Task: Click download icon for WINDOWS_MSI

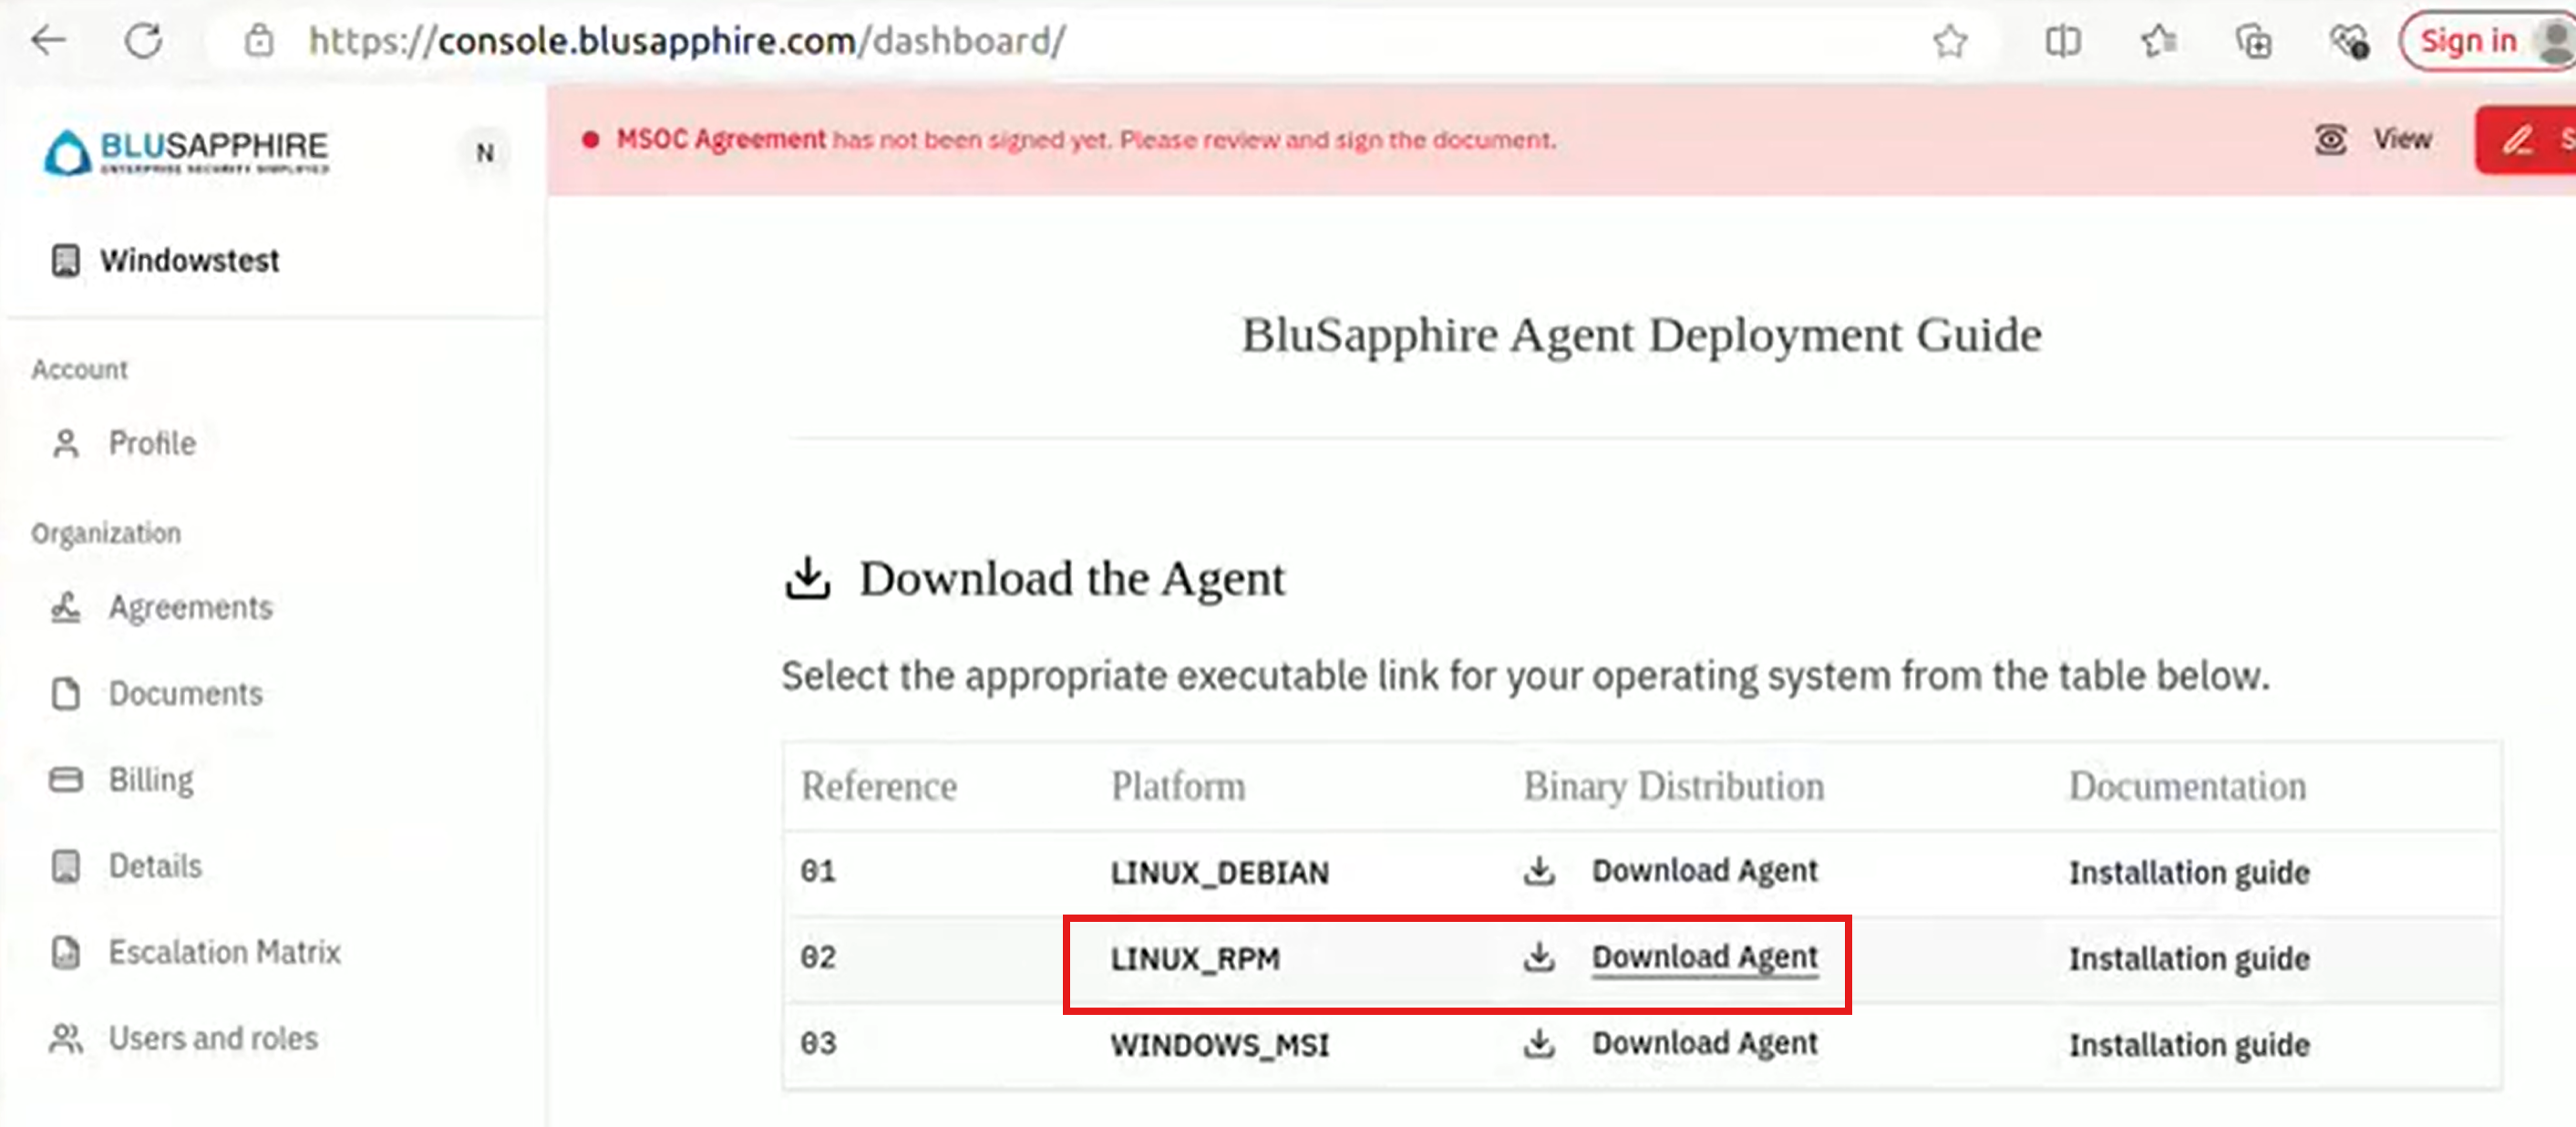Action: click(1539, 1044)
